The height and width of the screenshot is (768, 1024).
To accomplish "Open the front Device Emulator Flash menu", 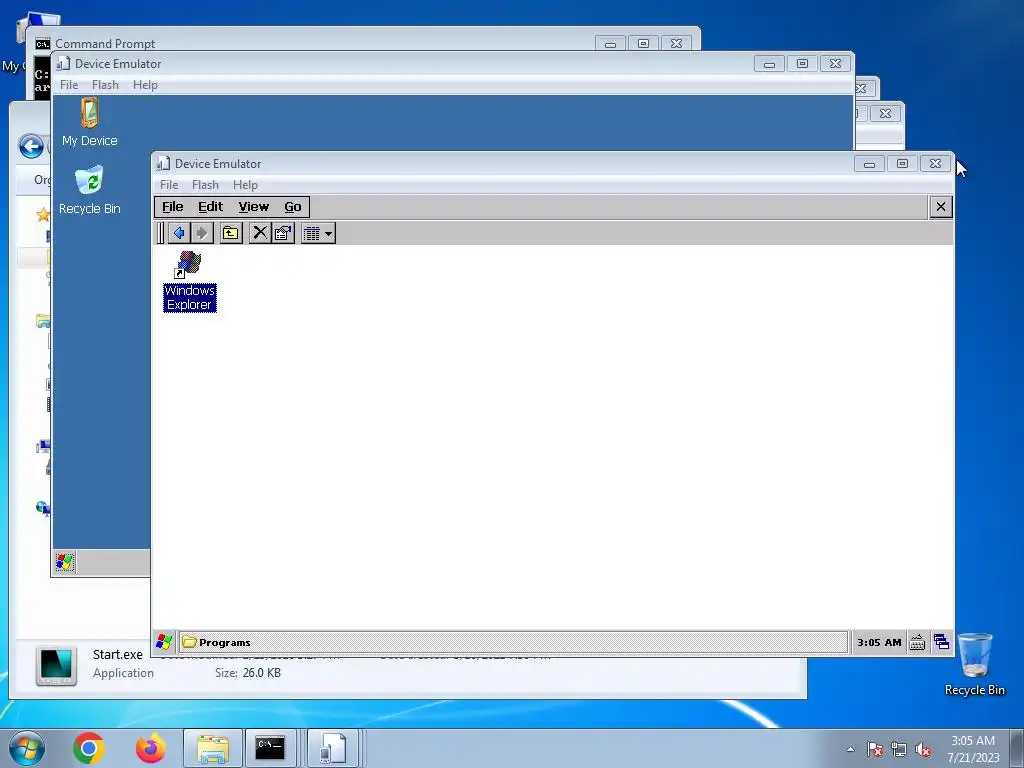I will click(205, 185).
